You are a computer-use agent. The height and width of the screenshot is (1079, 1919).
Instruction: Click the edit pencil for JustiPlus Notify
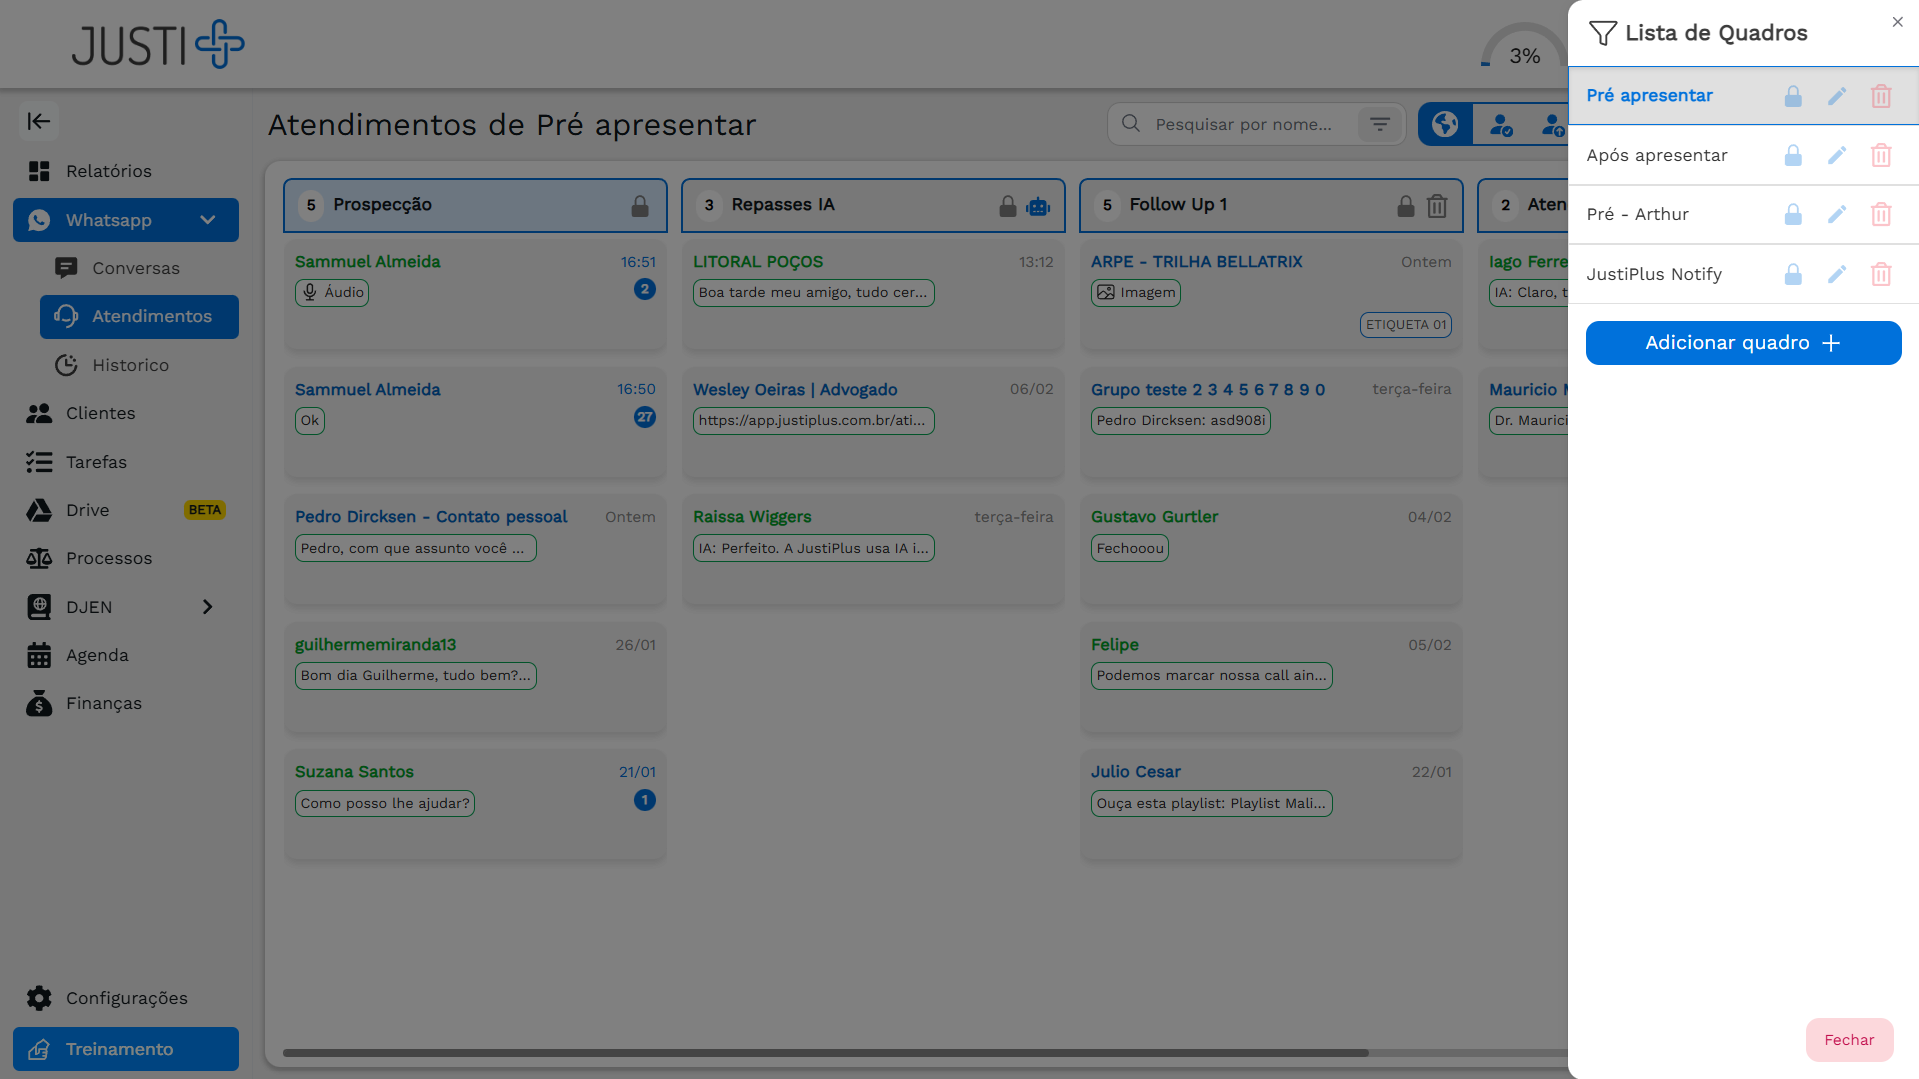coord(1836,274)
